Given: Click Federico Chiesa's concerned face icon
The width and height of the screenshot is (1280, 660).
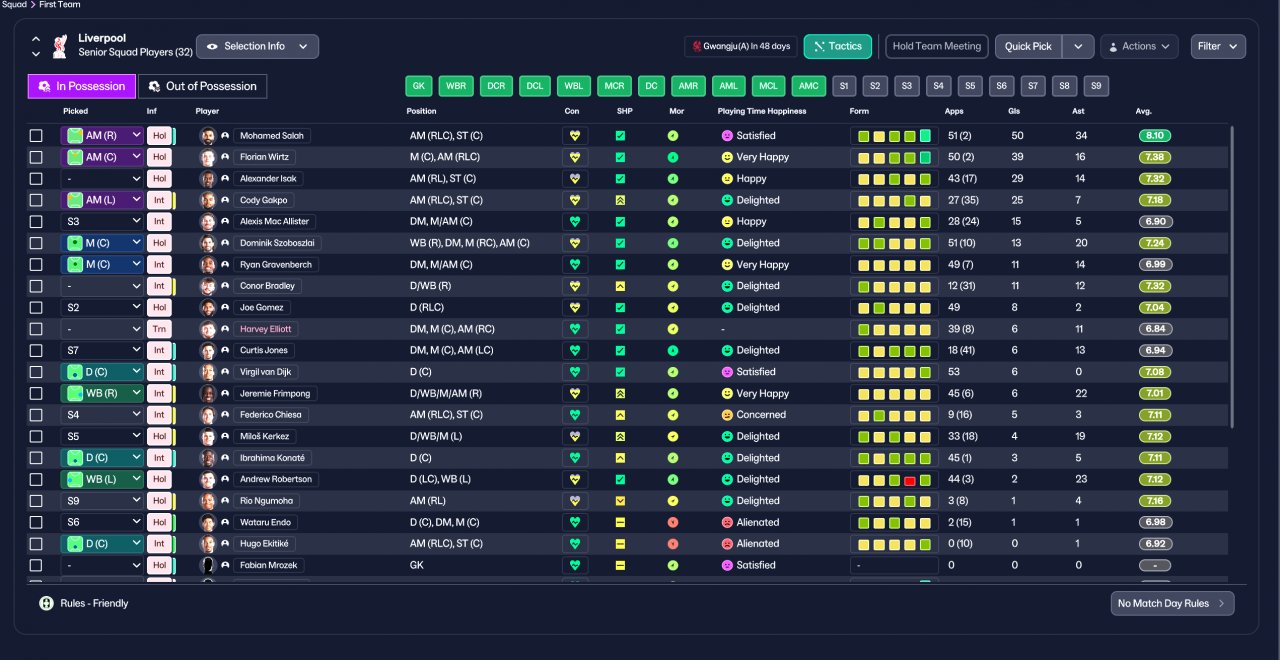Looking at the screenshot, I should [x=727, y=415].
